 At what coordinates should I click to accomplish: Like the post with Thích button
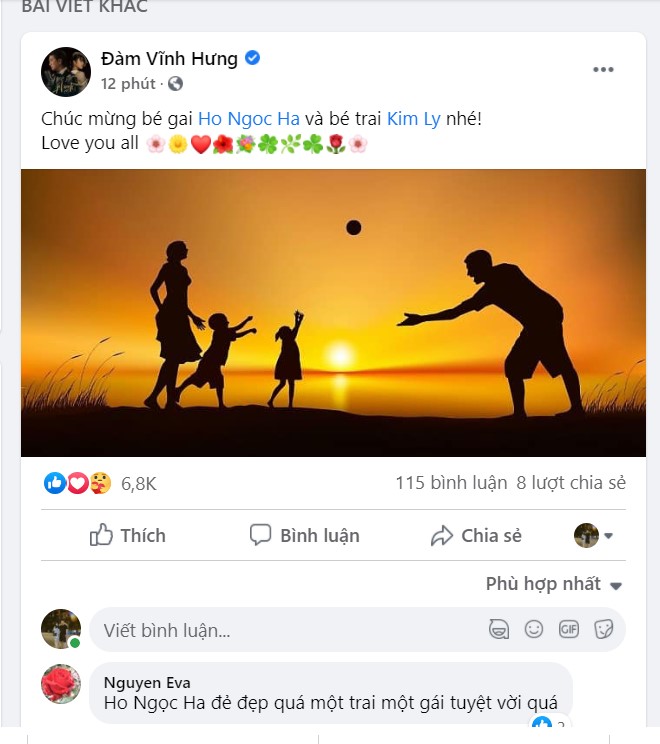point(128,536)
